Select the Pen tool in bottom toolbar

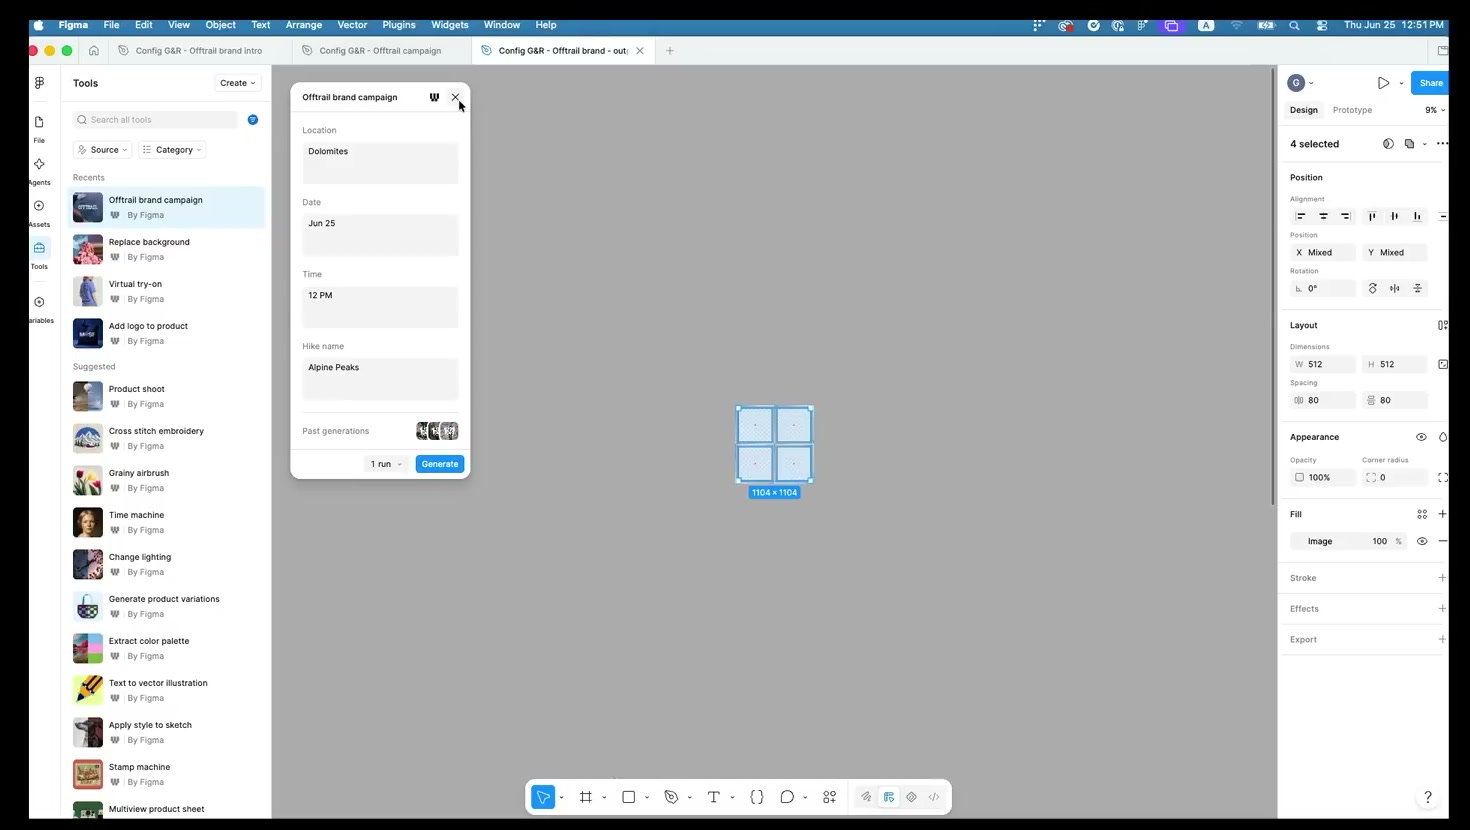(x=671, y=797)
